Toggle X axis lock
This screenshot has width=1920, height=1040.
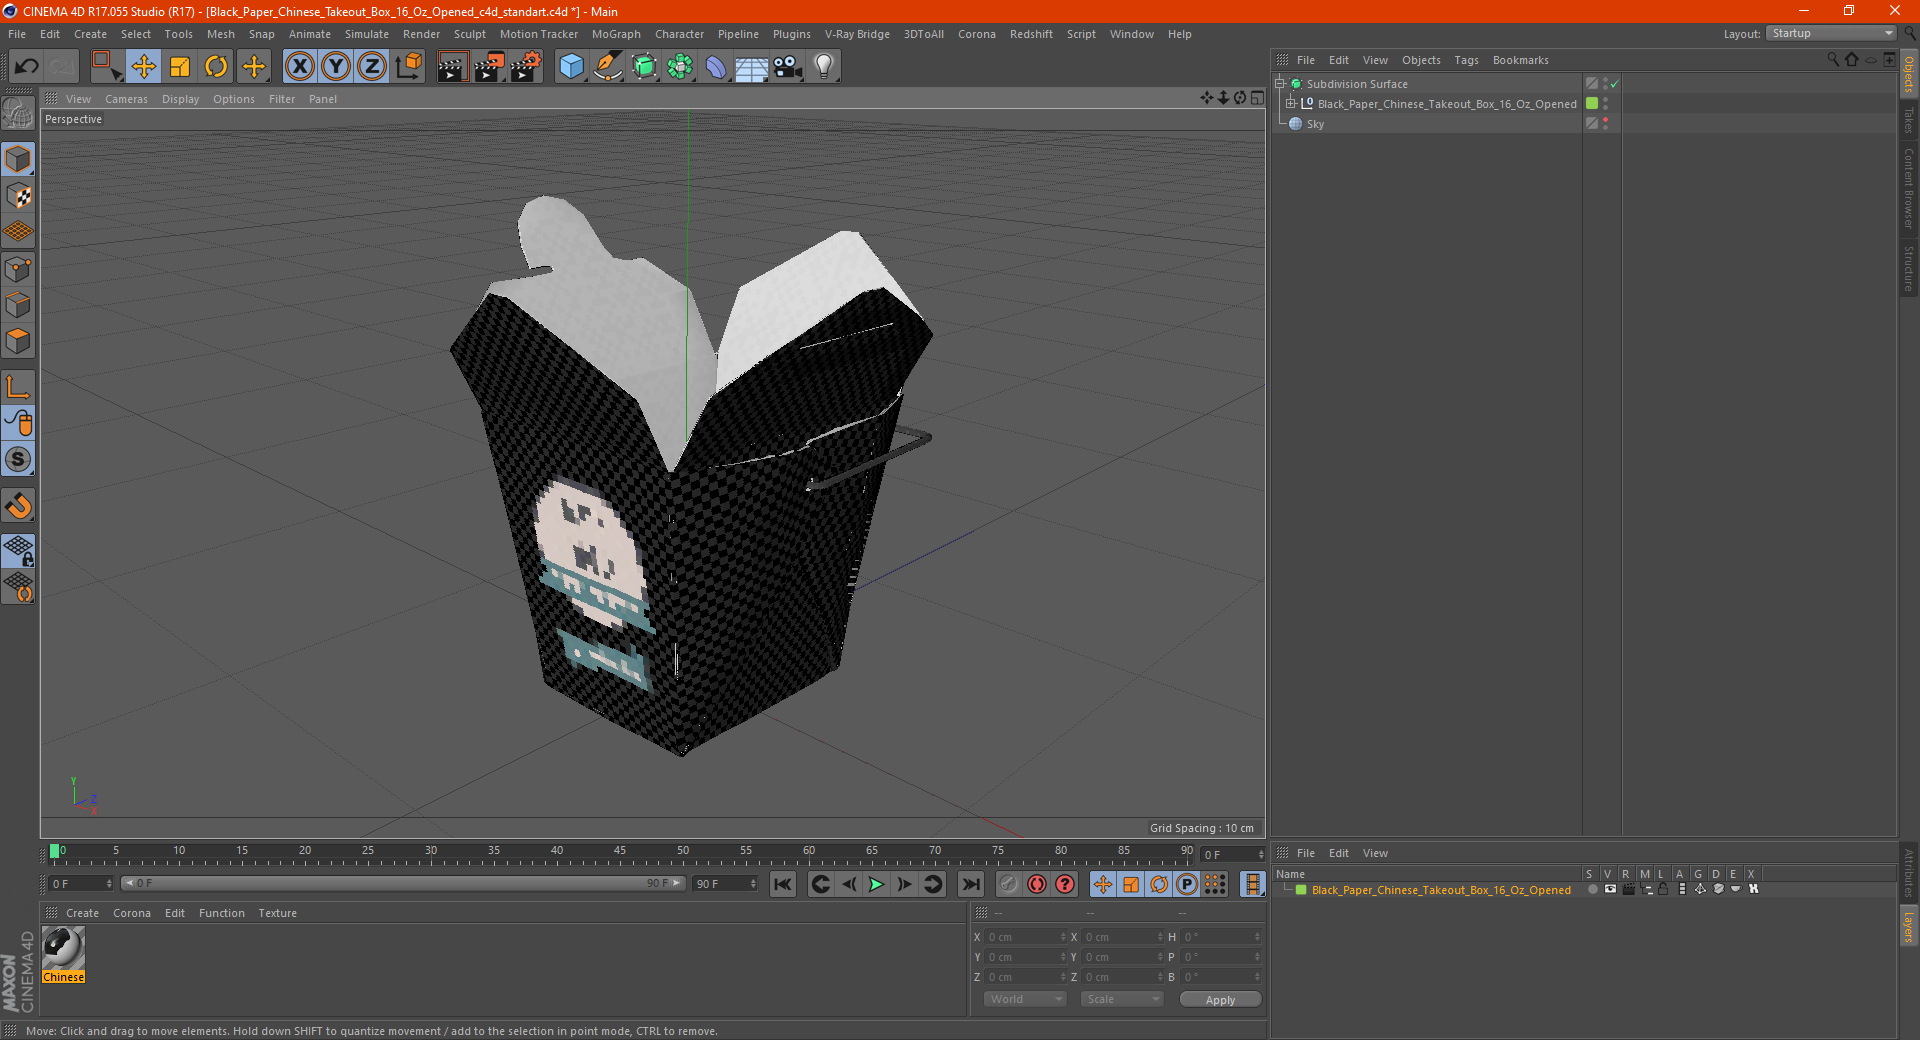coord(299,67)
